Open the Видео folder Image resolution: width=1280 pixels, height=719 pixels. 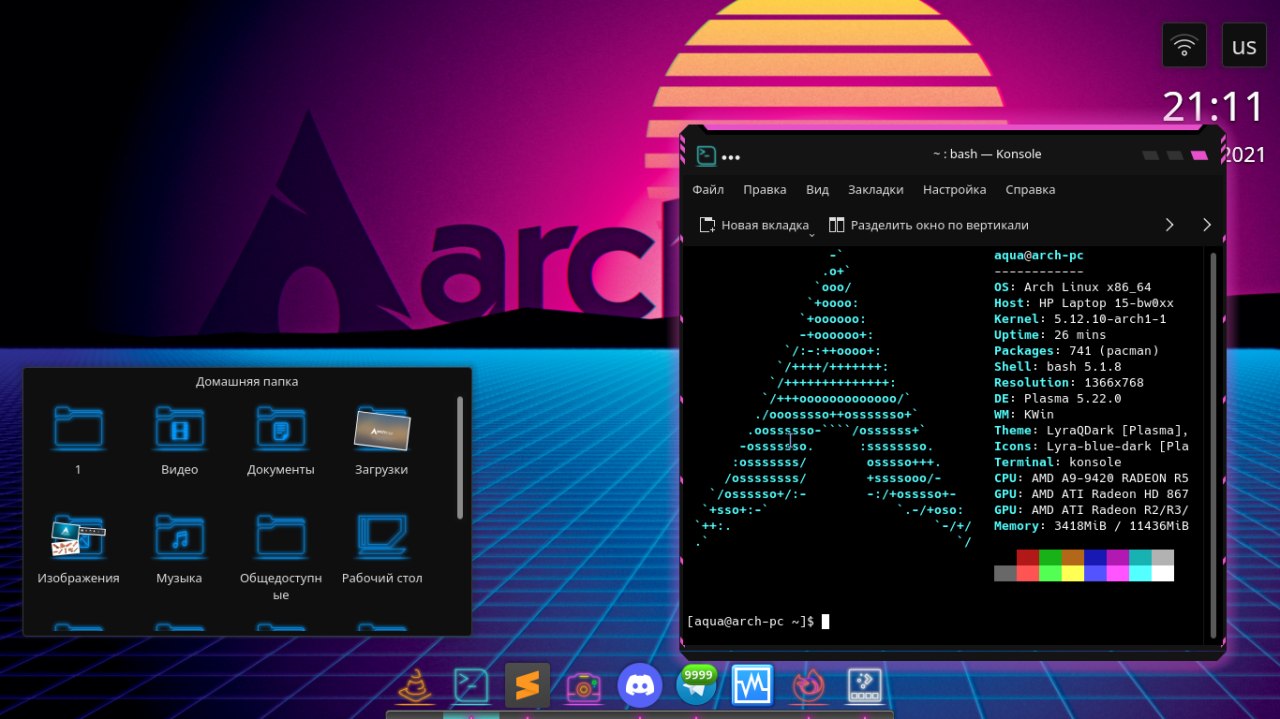pyautogui.click(x=180, y=438)
